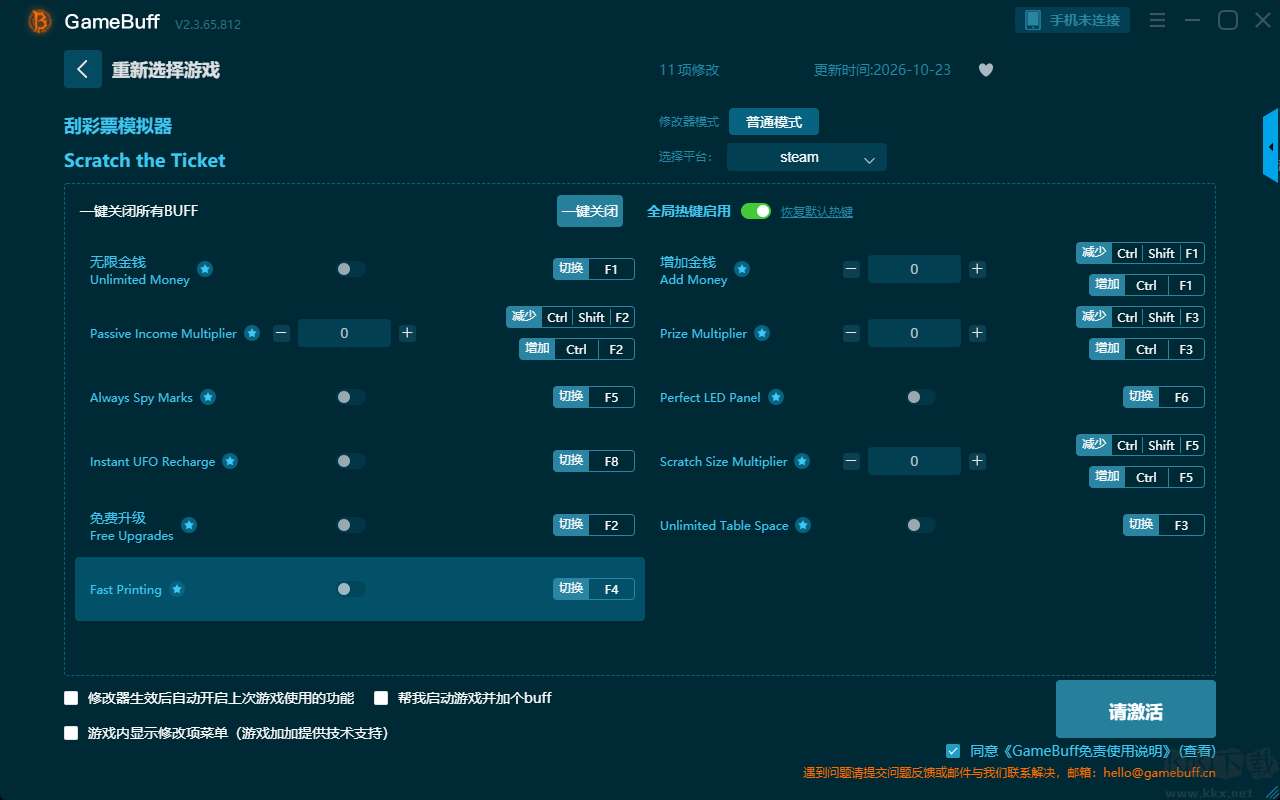Expand the right side panel arrow
This screenshot has width=1280, height=800.
pyautogui.click(x=1271, y=146)
